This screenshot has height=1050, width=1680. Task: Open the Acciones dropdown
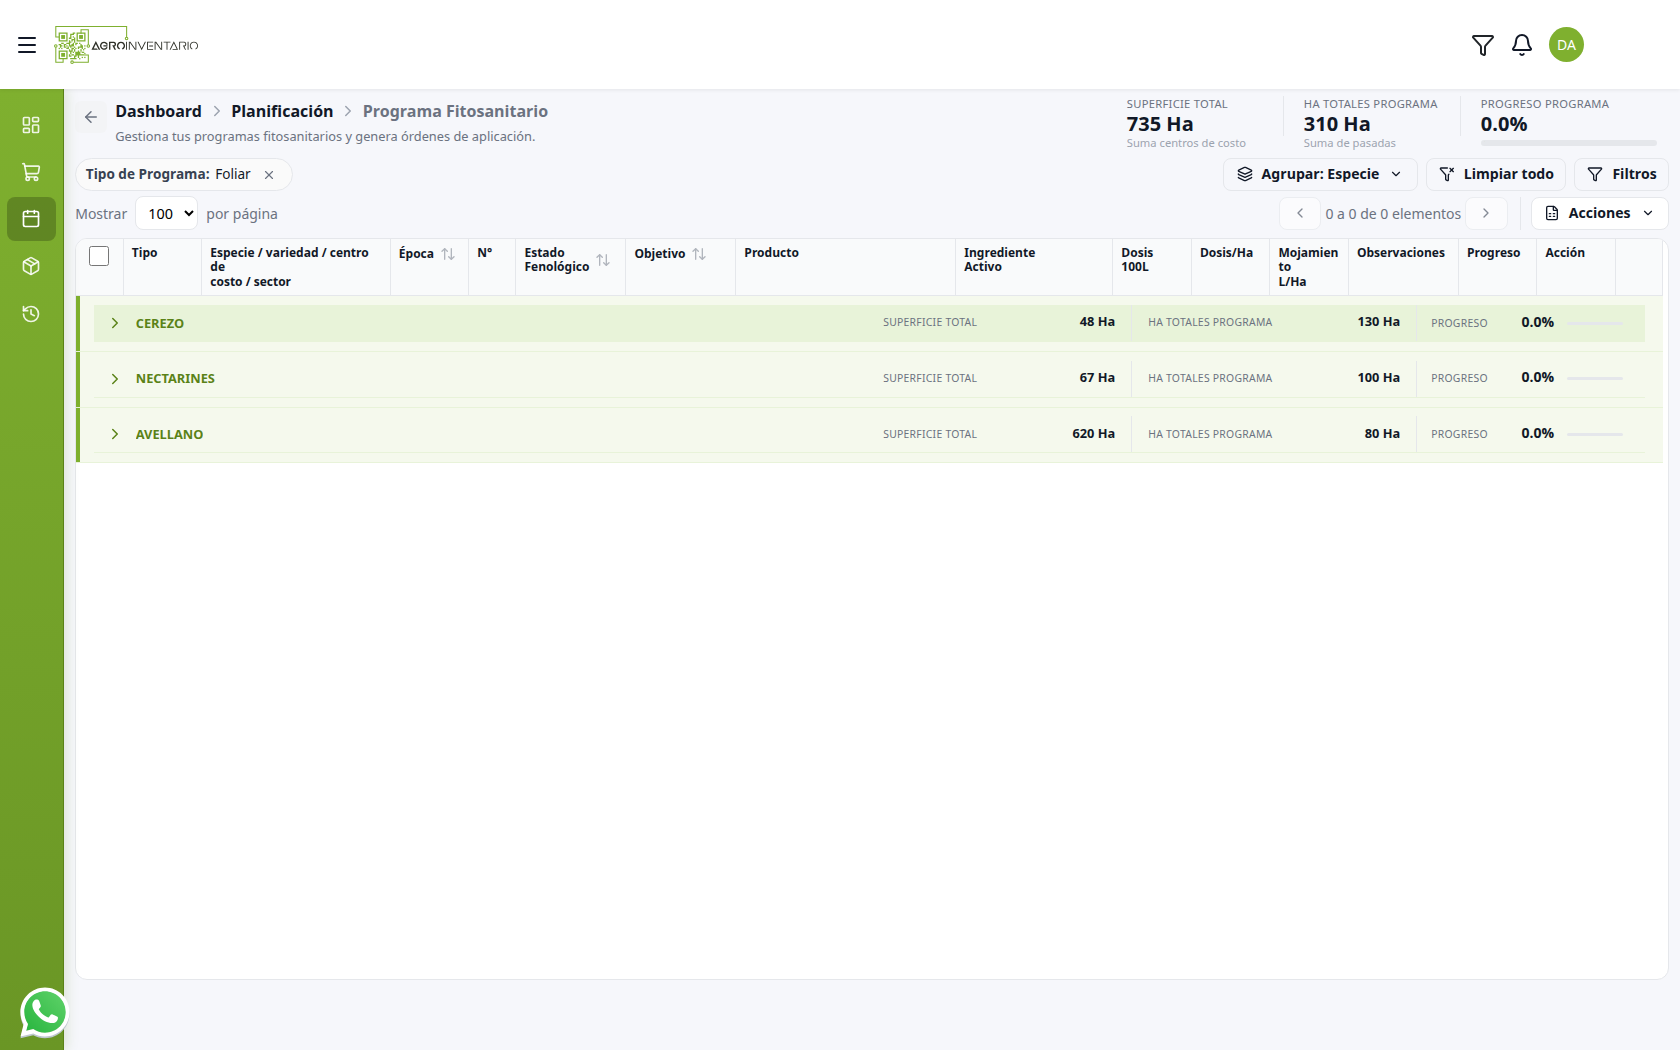(x=1599, y=213)
